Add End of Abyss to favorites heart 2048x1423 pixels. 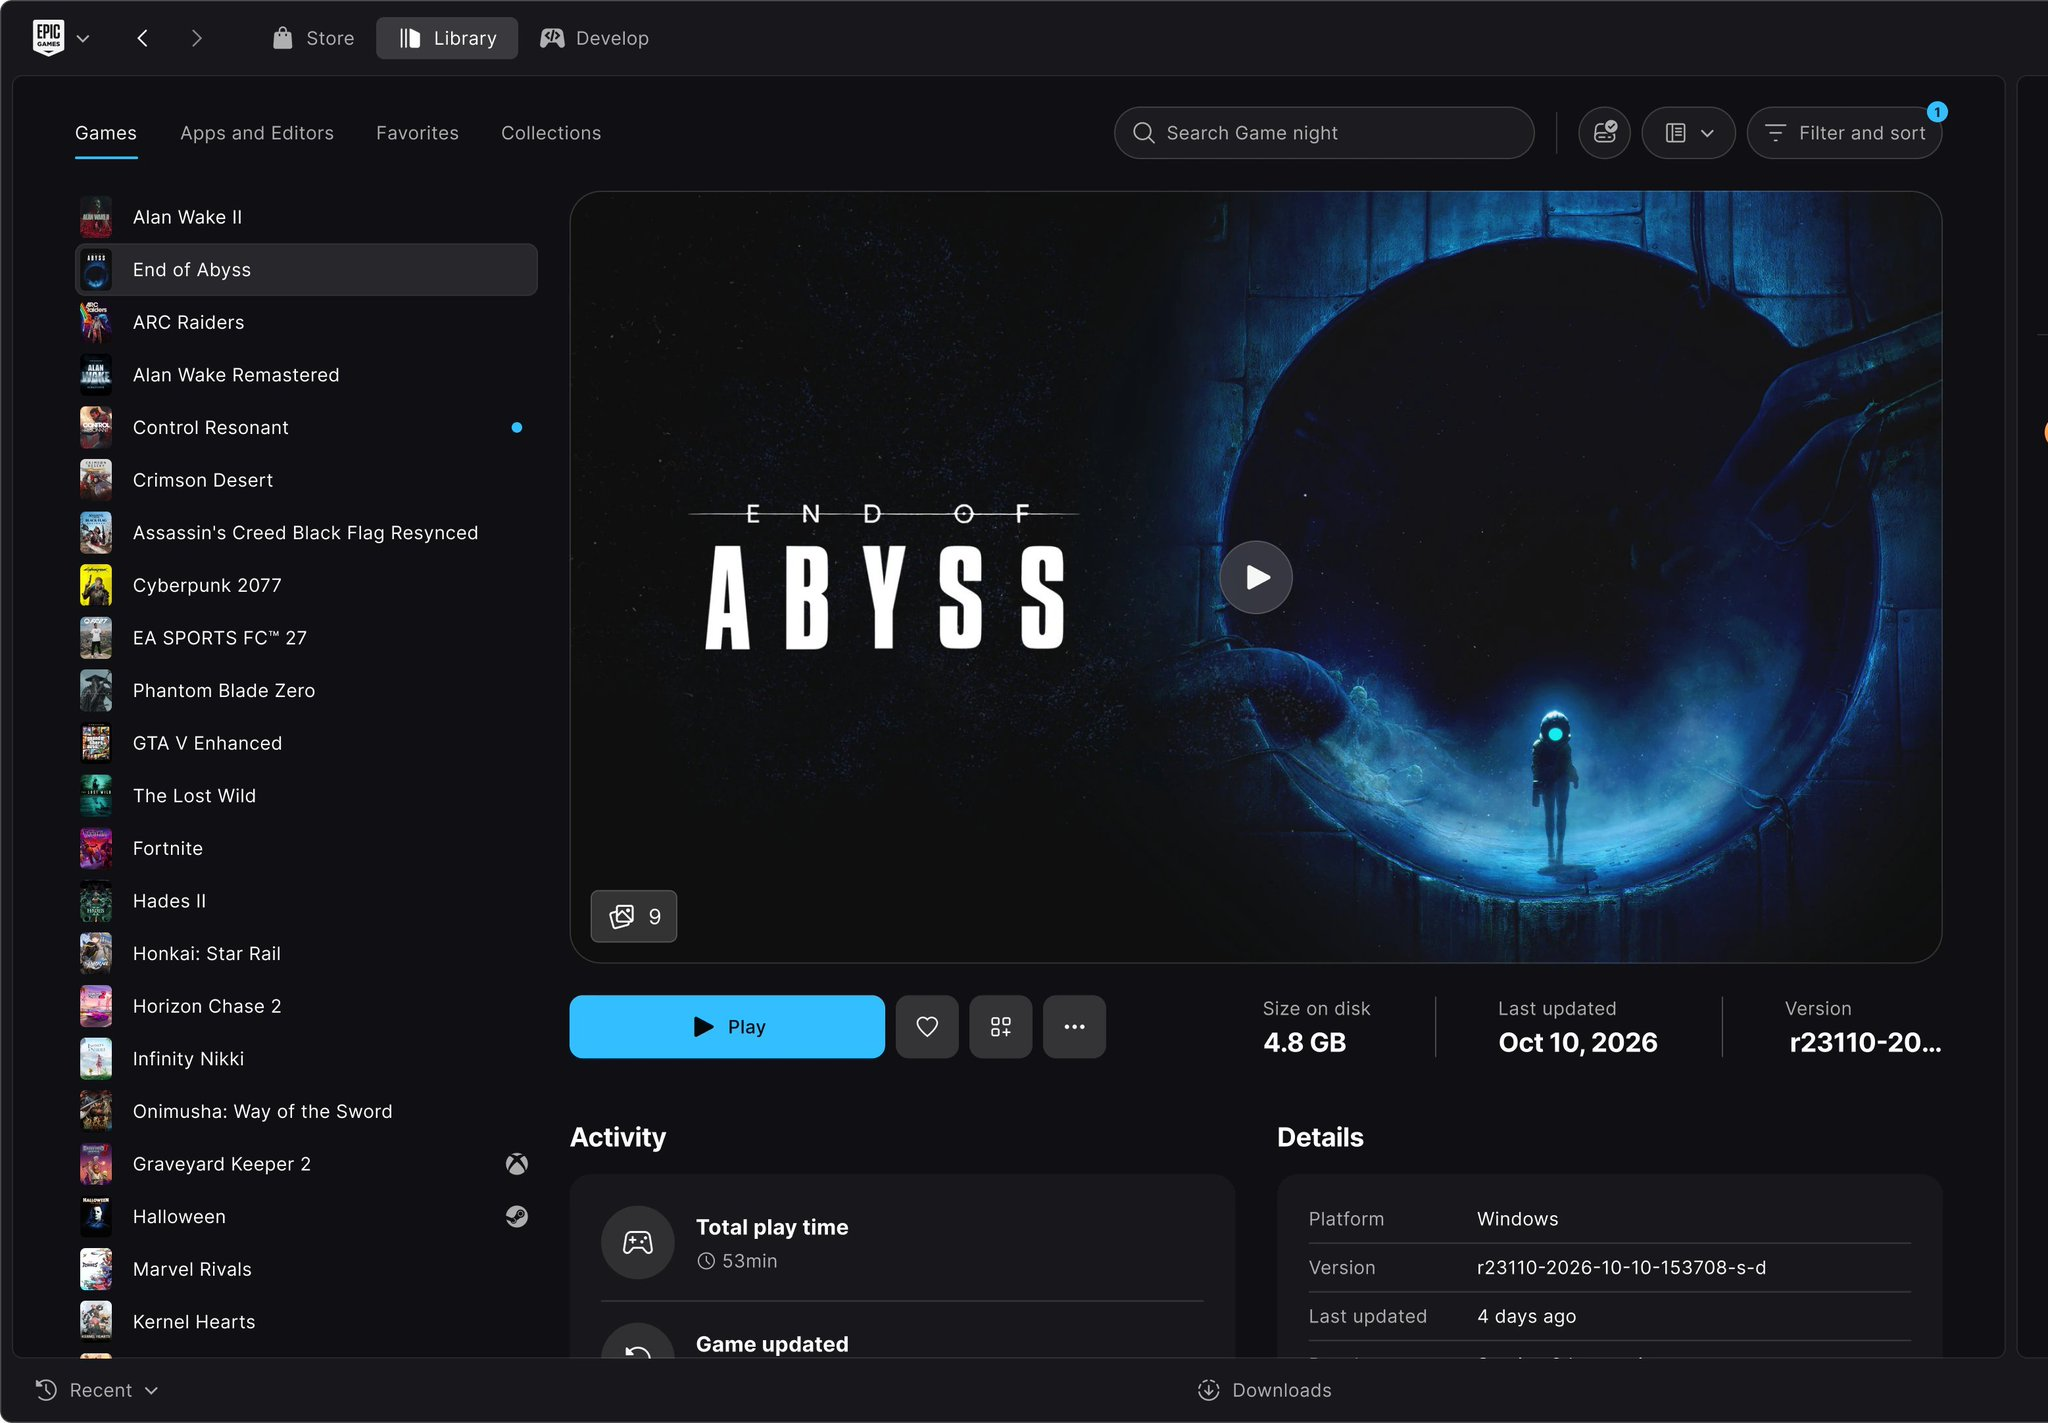point(927,1027)
